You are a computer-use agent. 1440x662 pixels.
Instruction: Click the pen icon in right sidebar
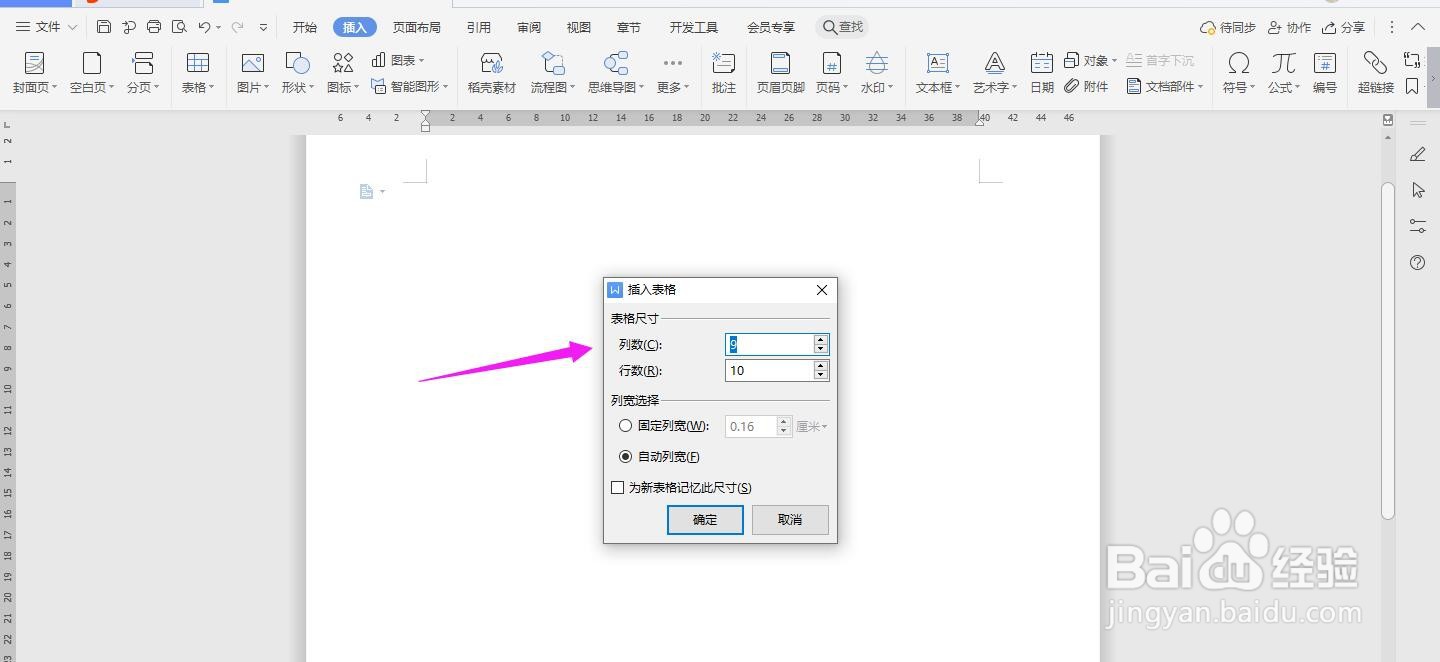[x=1417, y=154]
